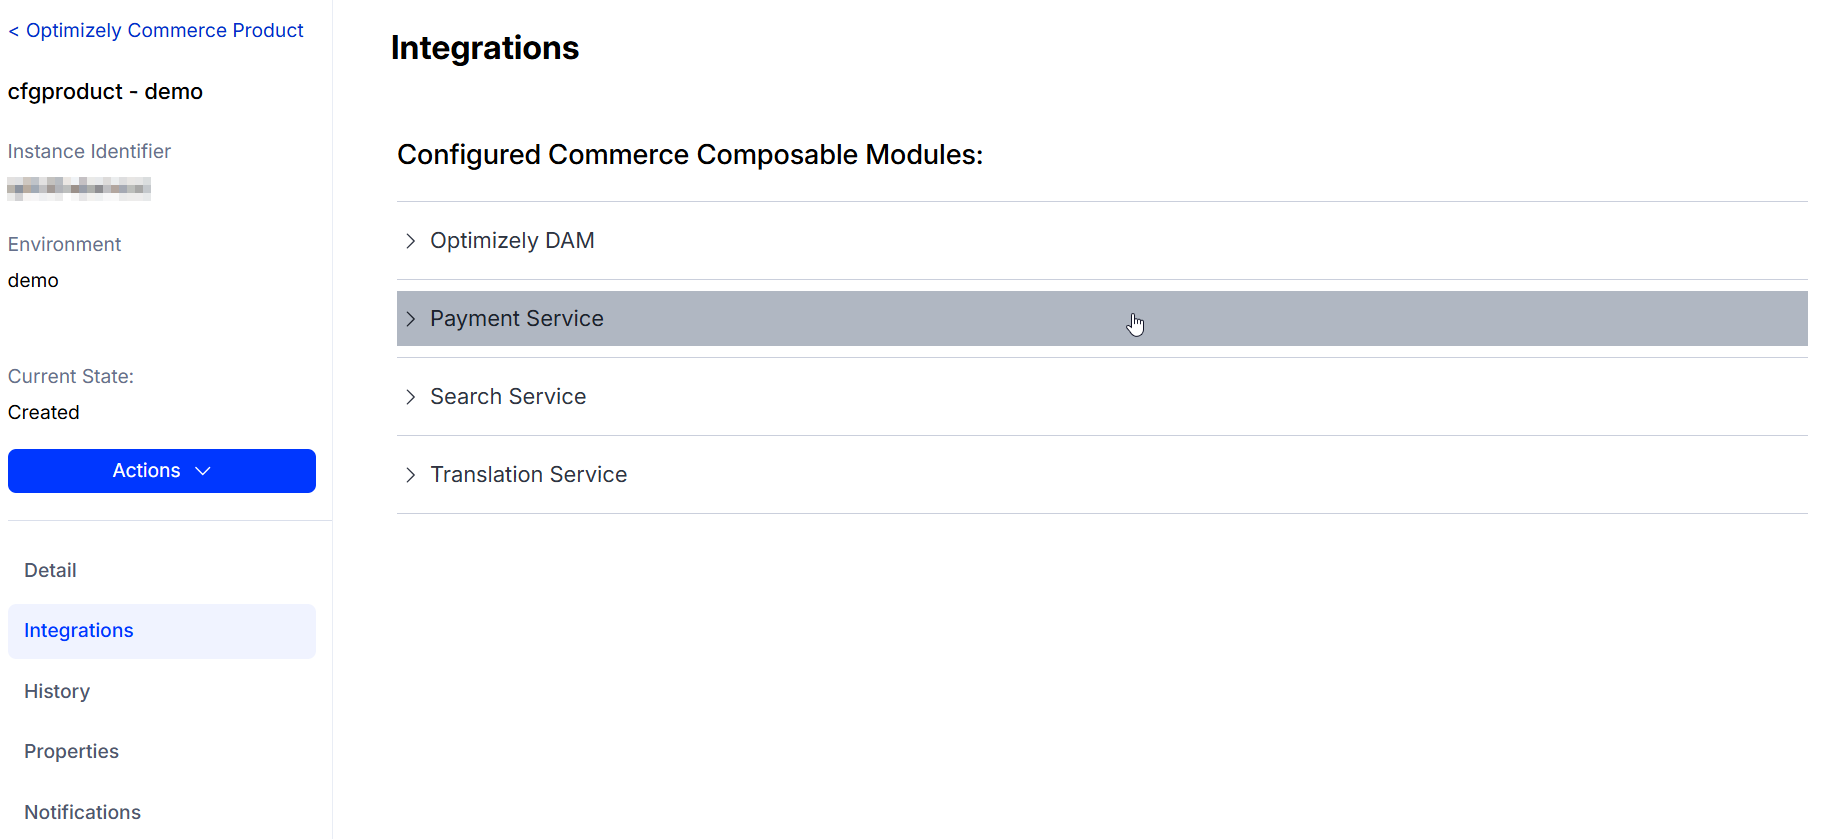Click the Actions button
Viewport: 1825px width, 839px height.
click(x=146, y=470)
